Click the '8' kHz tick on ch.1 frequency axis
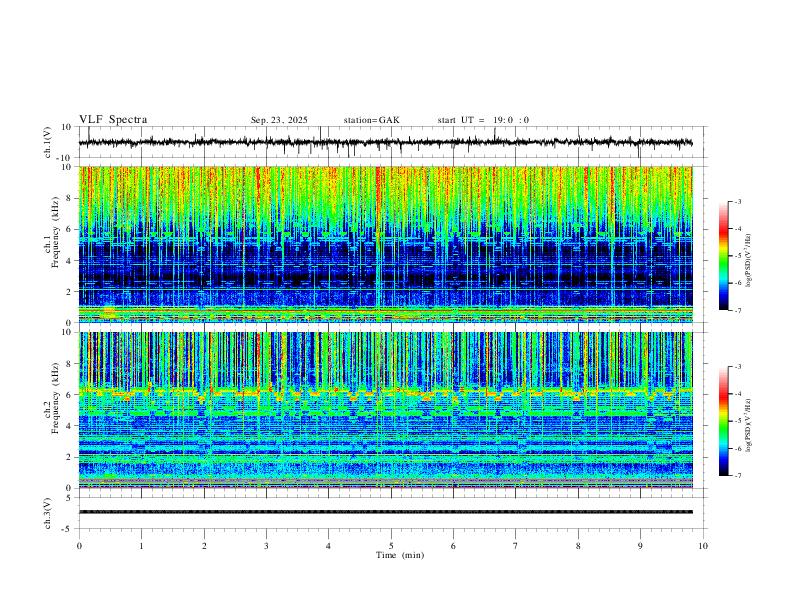Image resolution: width=792 pixels, height=612 pixels. pos(70,198)
